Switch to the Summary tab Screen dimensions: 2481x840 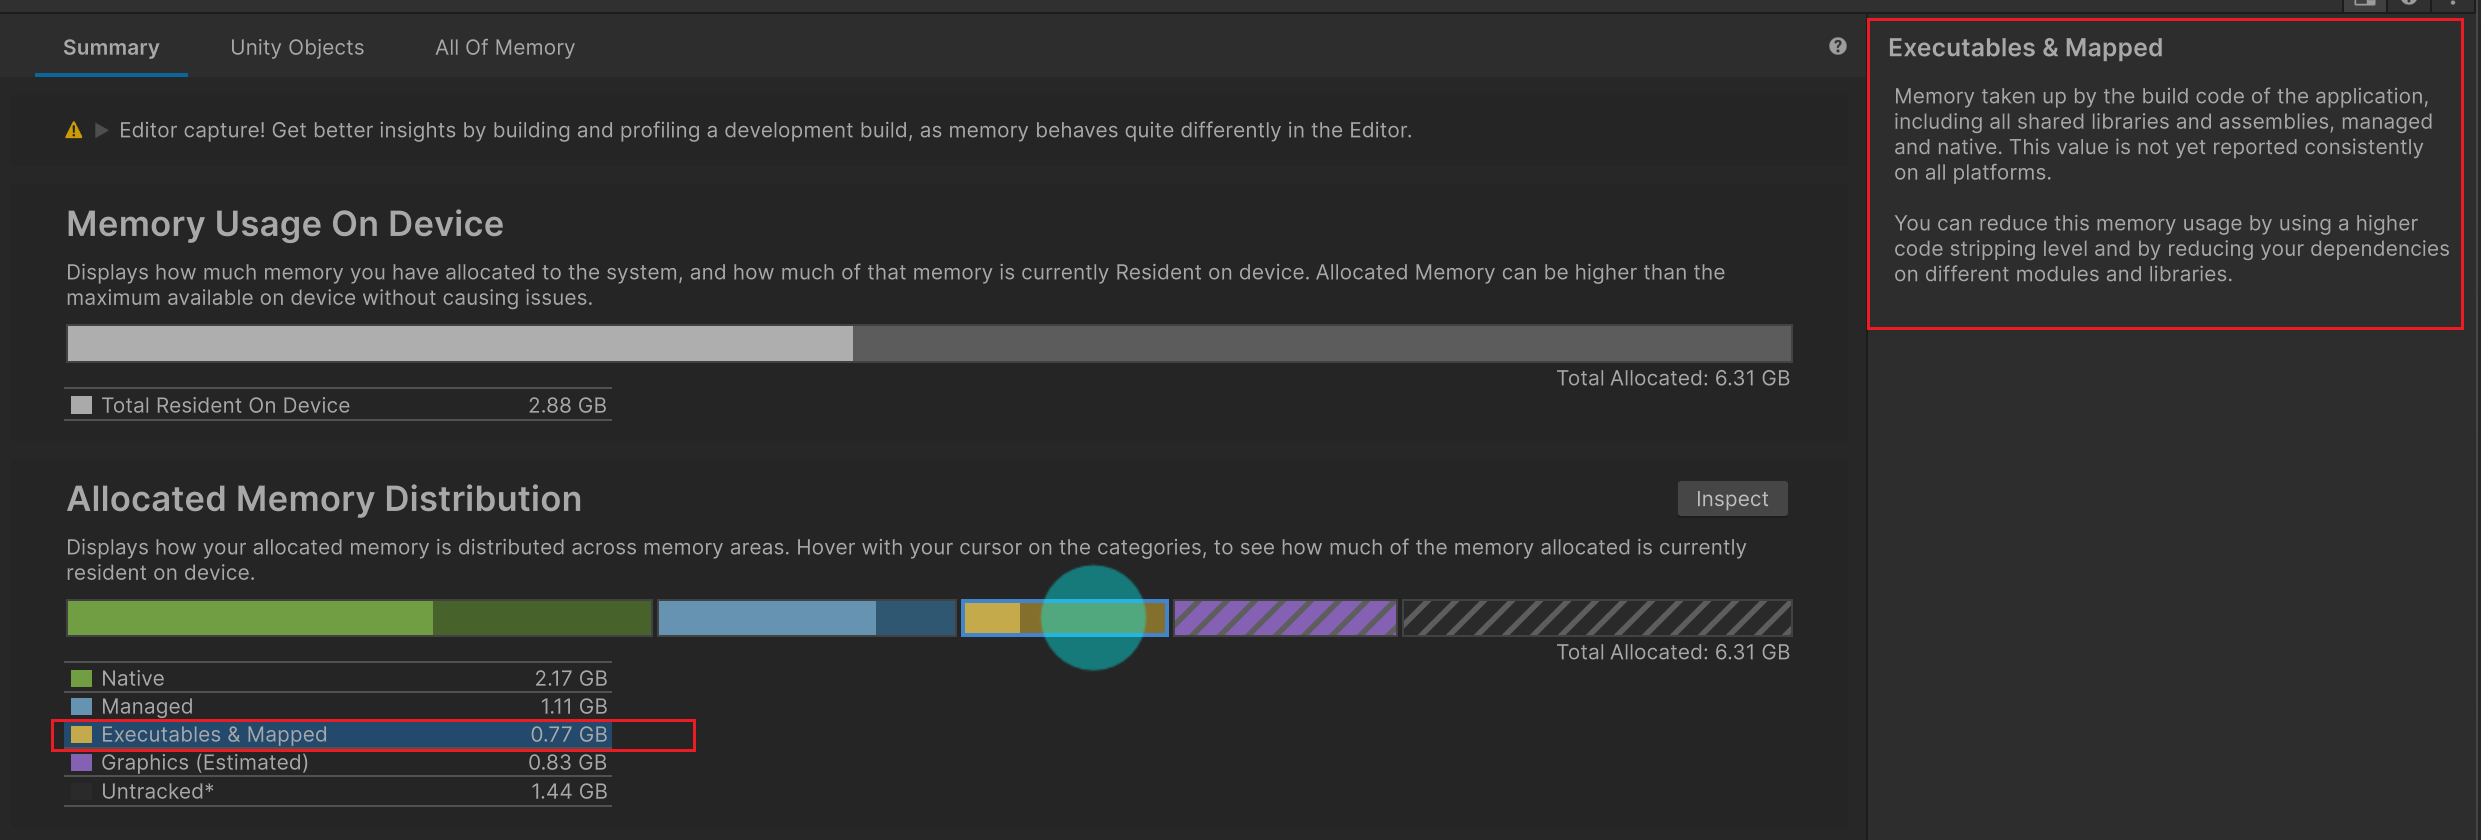tap(111, 48)
